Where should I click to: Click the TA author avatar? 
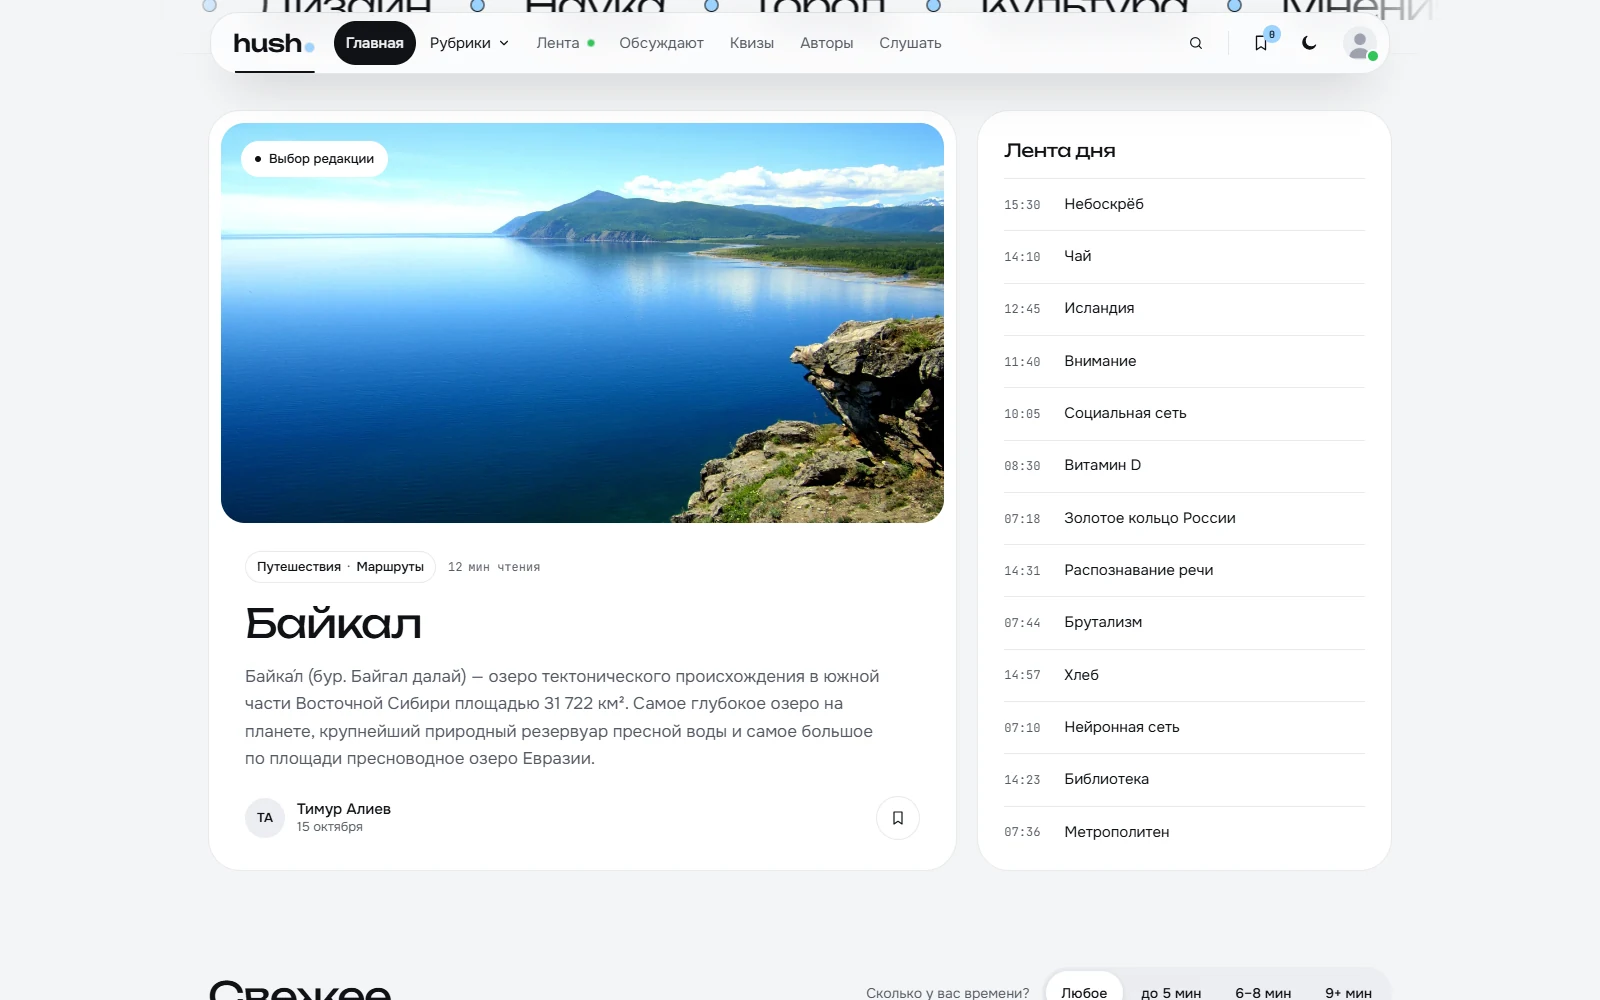click(x=265, y=818)
